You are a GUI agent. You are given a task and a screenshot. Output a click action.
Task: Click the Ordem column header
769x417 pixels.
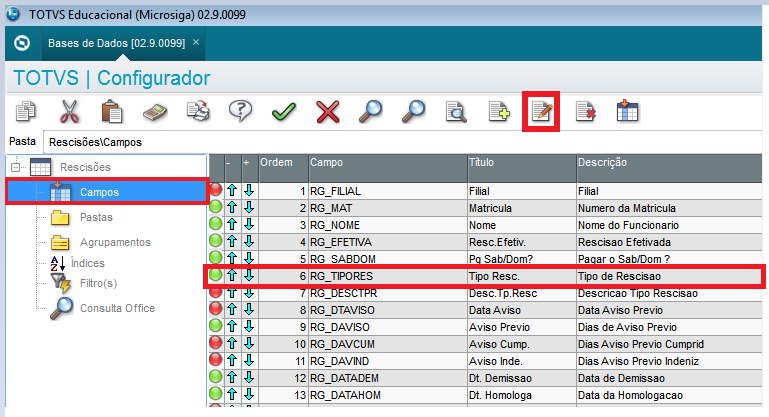[283, 168]
